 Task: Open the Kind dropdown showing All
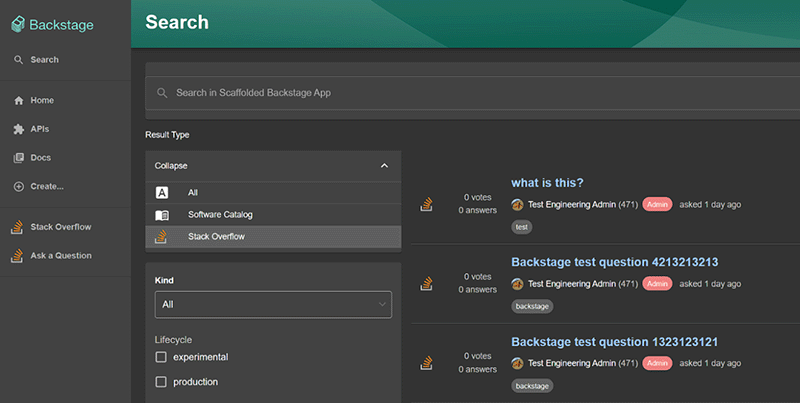click(273, 304)
